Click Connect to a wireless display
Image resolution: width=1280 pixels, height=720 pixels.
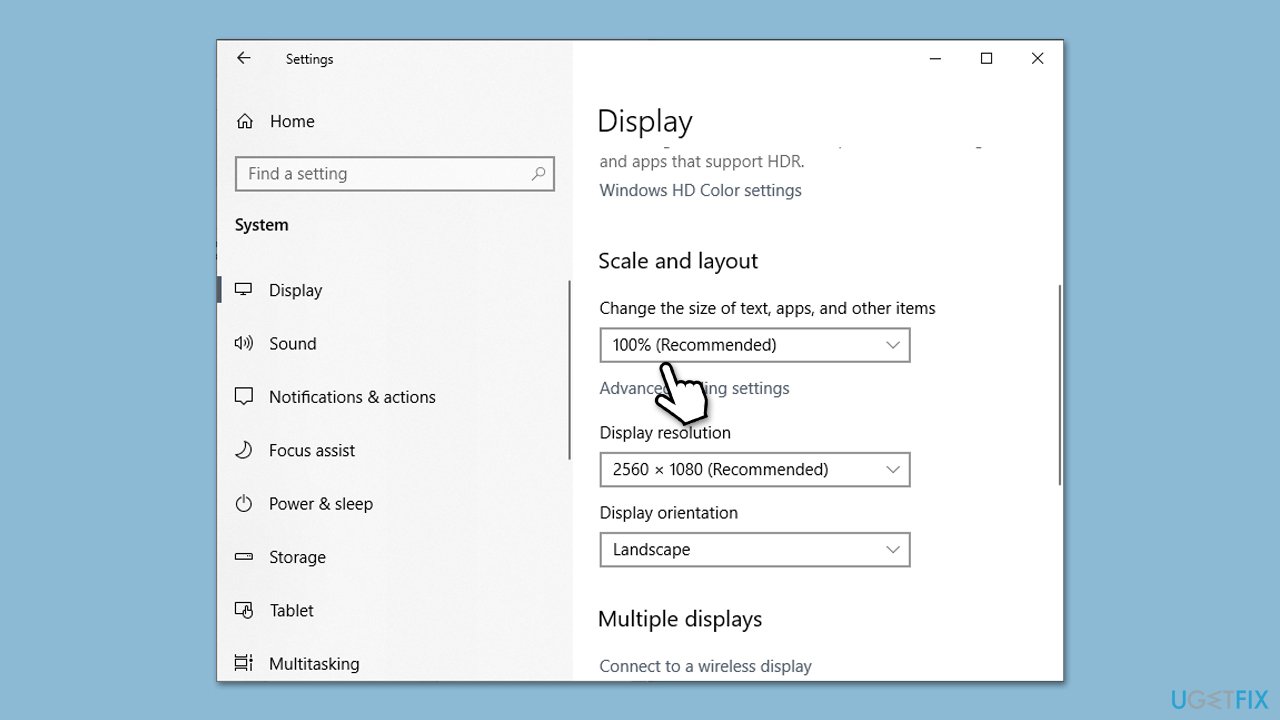[x=705, y=666]
